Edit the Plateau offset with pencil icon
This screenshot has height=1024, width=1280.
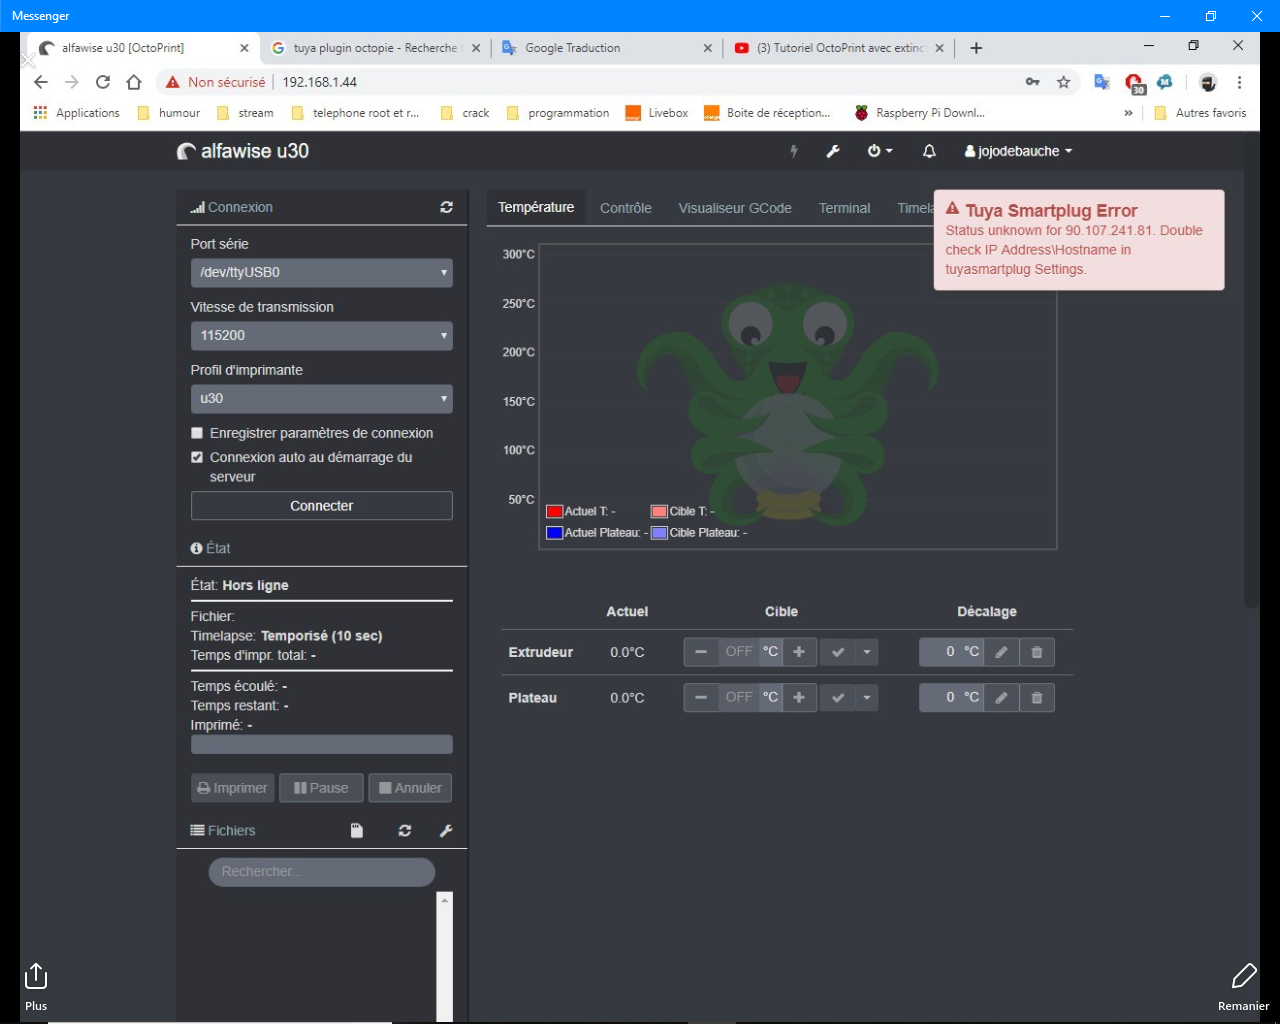pyautogui.click(x=1001, y=697)
